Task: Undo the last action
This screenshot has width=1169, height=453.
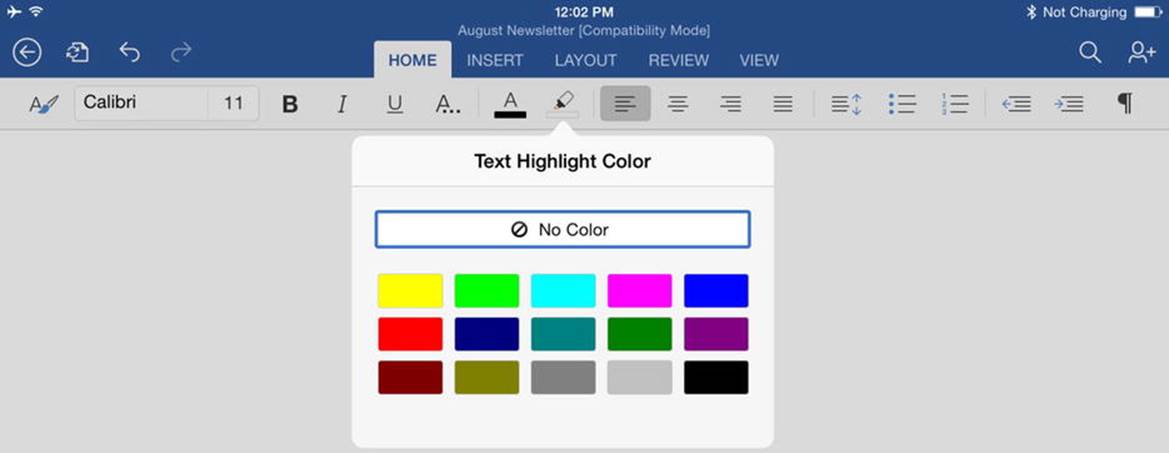Action: tap(130, 51)
